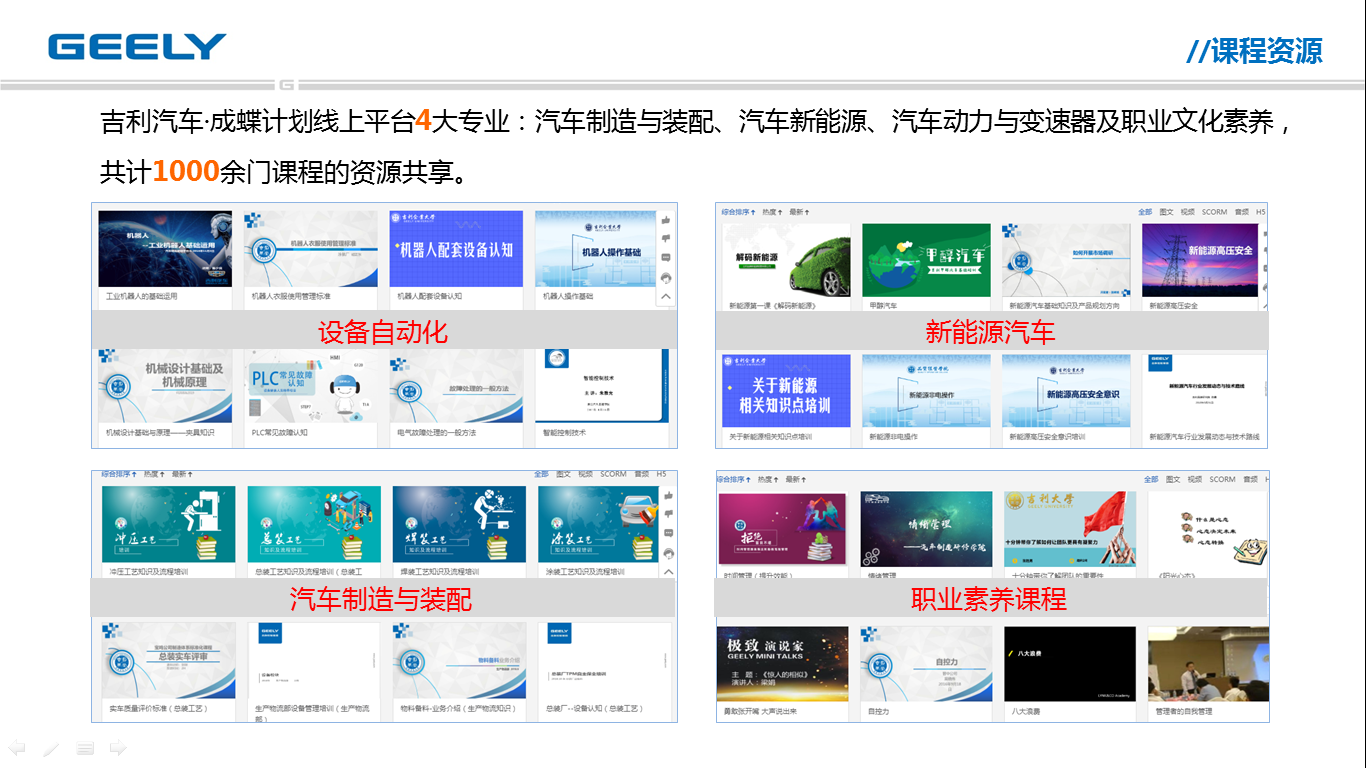This screenshot has height=768, width=1366.
Task: Select 音频 tab in 新能源汽车 panel
Action: 1241,212
